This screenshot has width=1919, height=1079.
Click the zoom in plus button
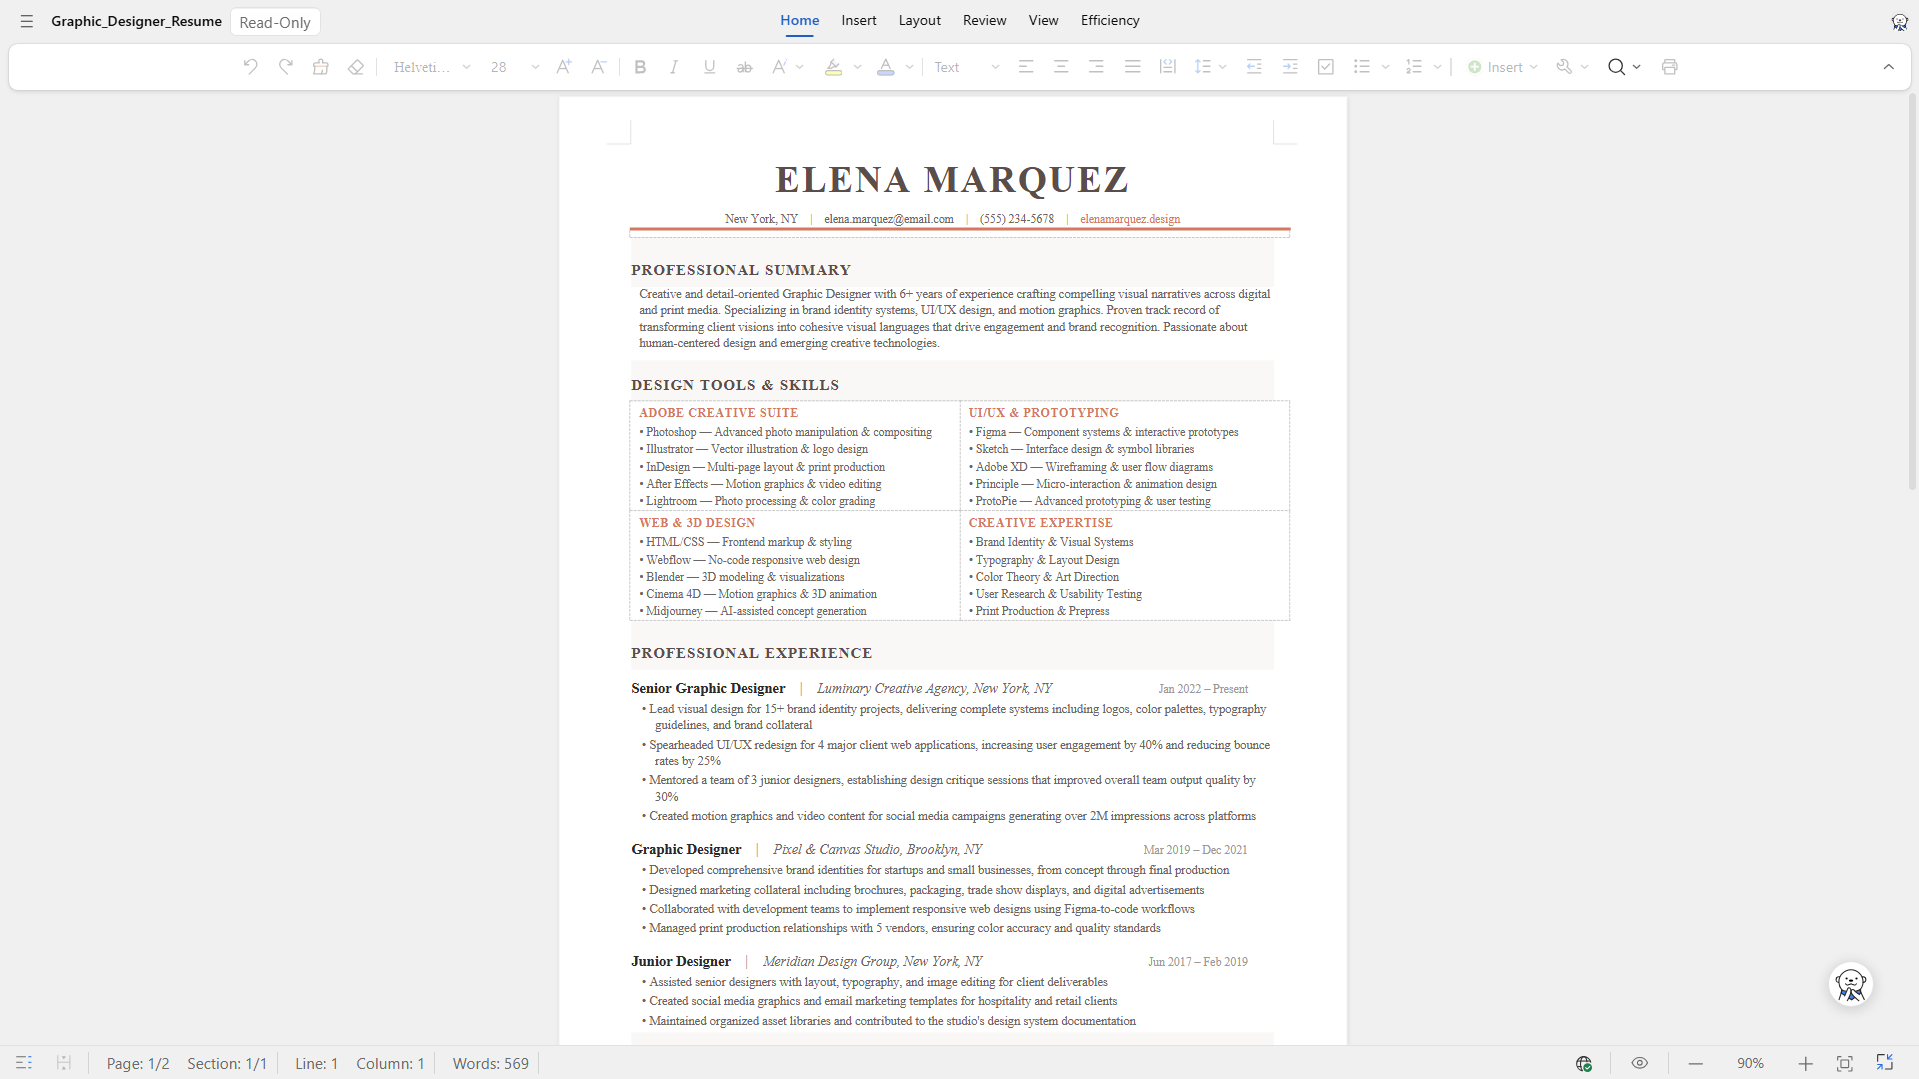click(x=1805, y=1063)
